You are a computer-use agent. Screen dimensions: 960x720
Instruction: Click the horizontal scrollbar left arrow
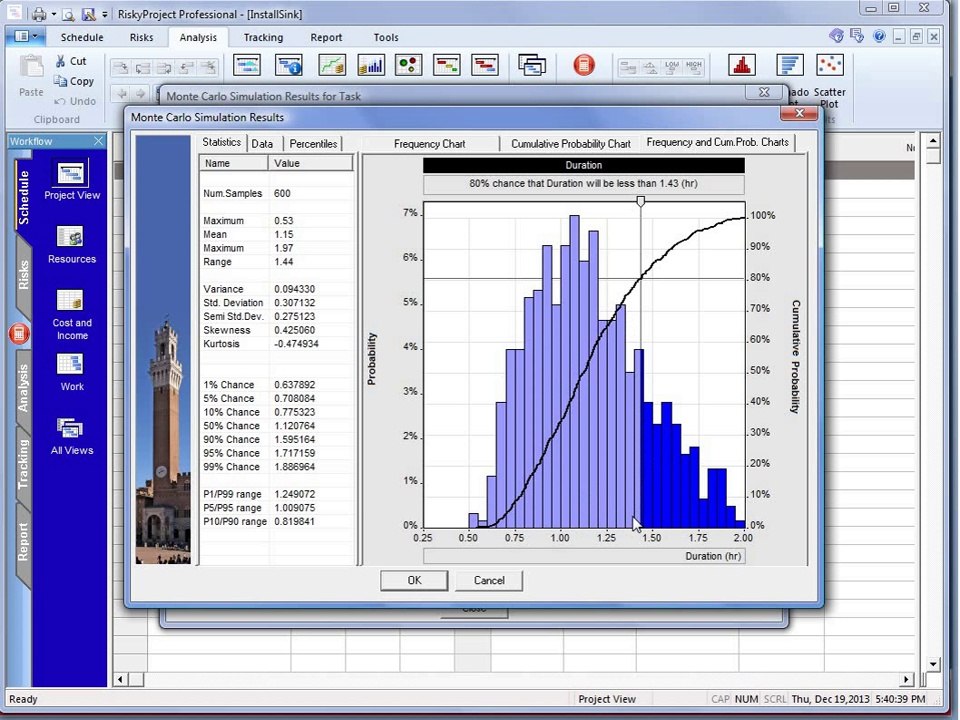pos(121,679)
